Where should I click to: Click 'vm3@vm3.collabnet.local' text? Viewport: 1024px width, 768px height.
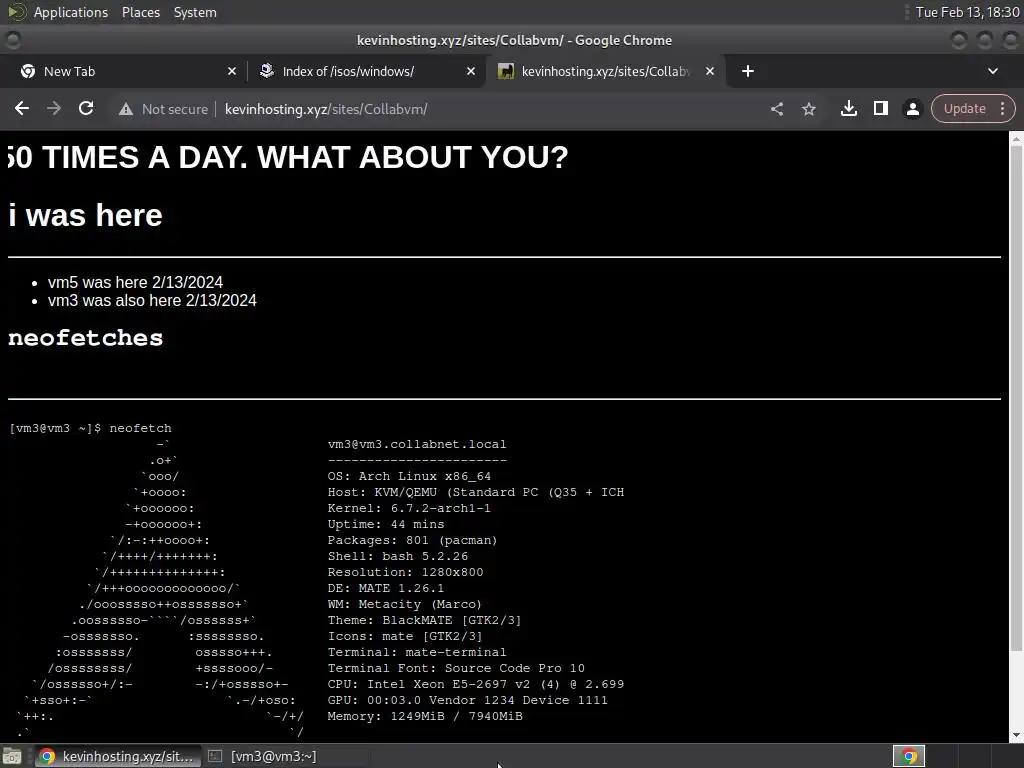pyautogui.click(x=417, y=444)
